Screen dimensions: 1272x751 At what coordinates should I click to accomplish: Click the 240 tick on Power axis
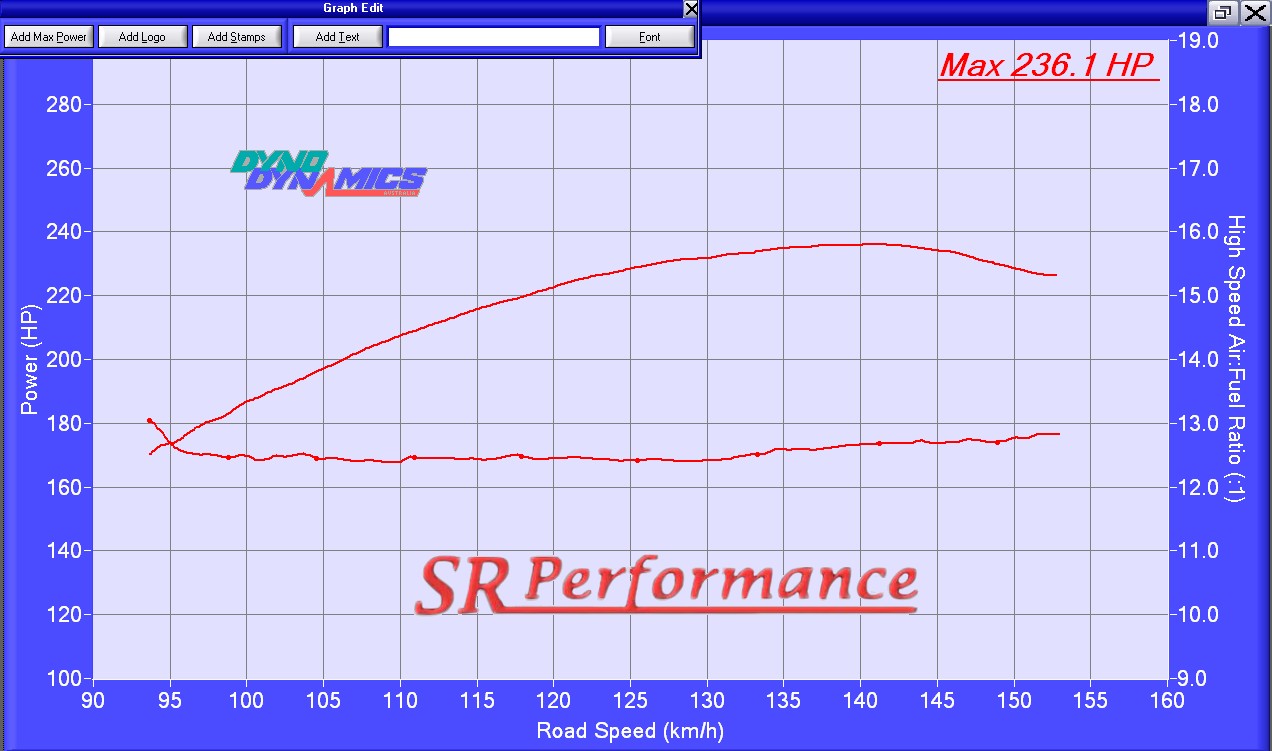(x=64, y=232)
